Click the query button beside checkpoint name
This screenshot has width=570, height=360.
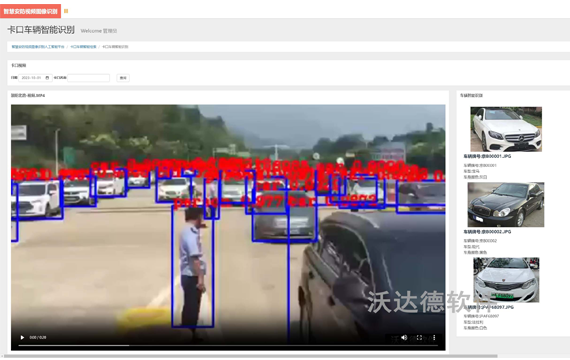(x=123, y=78)
